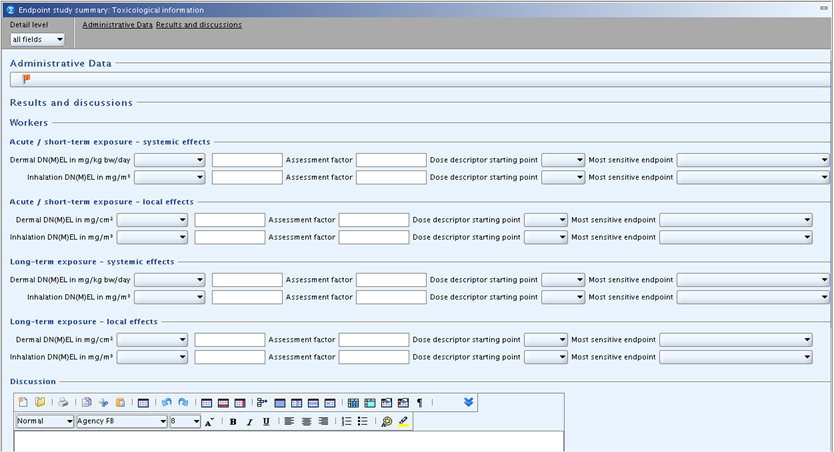Click the window title bar app icon

click(x=10, y=10)
